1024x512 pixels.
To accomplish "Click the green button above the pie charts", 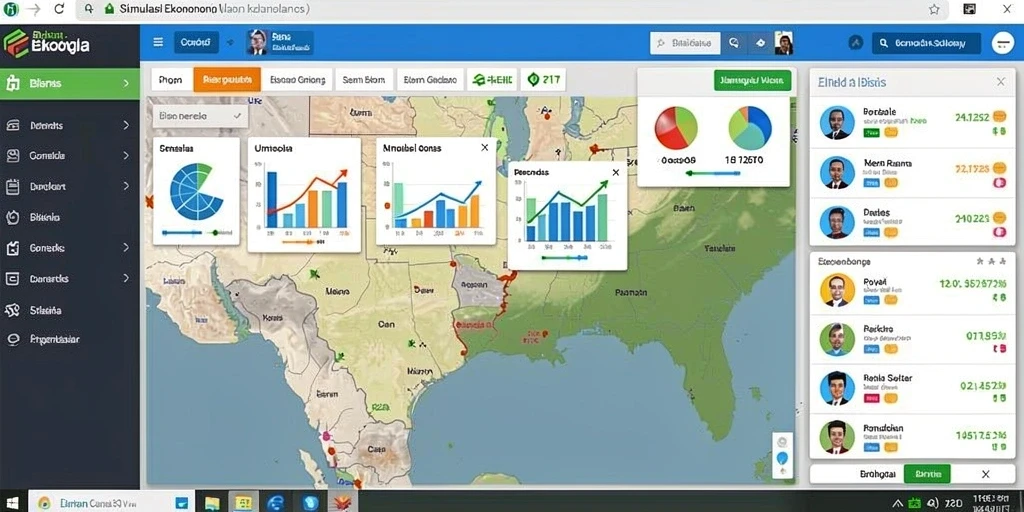I will pyautogui.click(x=752, y=80).
